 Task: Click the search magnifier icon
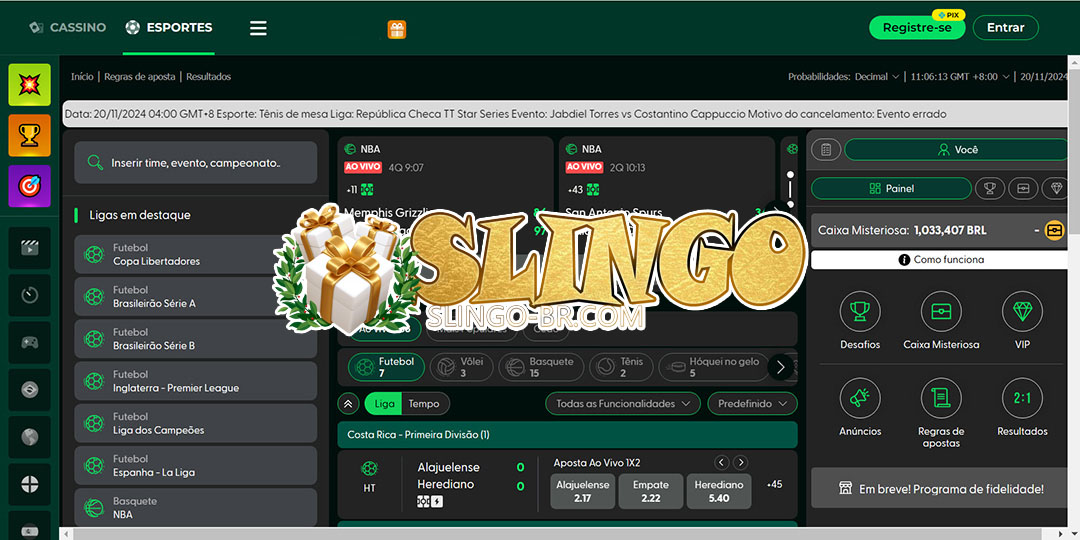[x=95, y=163]
